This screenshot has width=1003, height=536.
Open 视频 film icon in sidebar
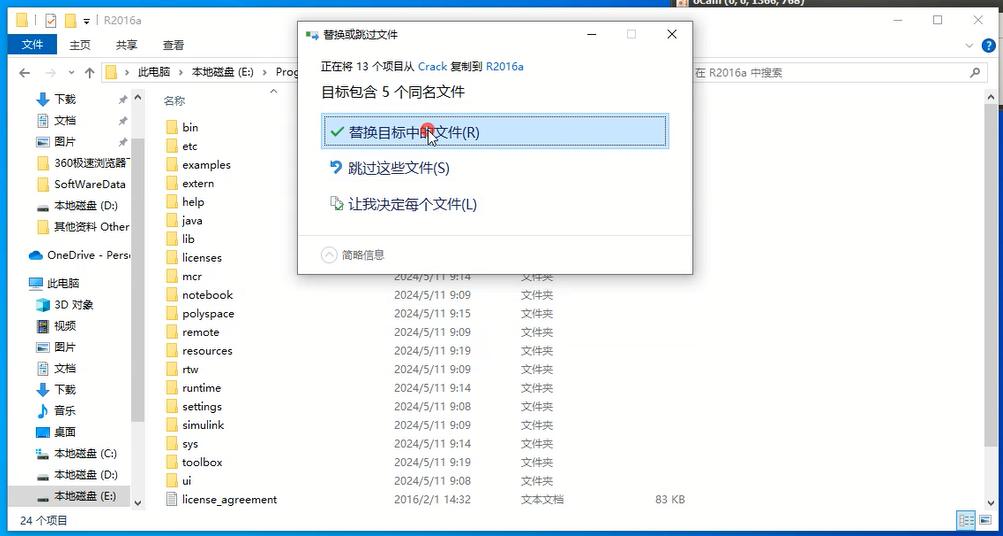click(43, 326)
